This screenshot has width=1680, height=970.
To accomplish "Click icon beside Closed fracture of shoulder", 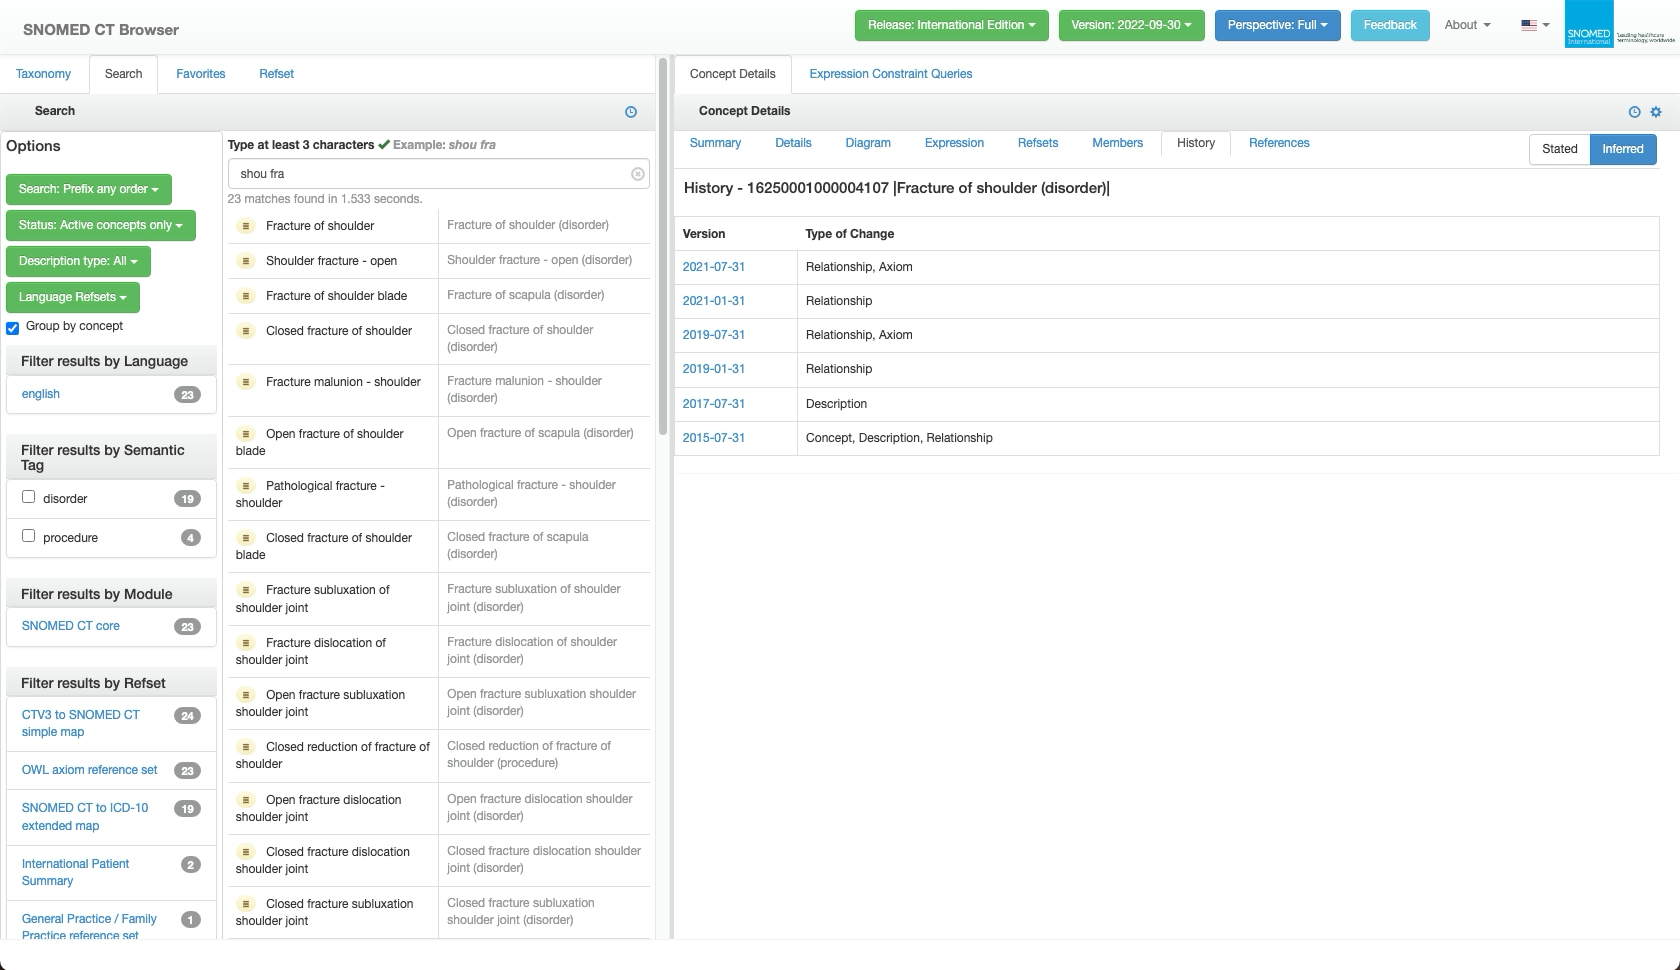I will tap(246, 331).
